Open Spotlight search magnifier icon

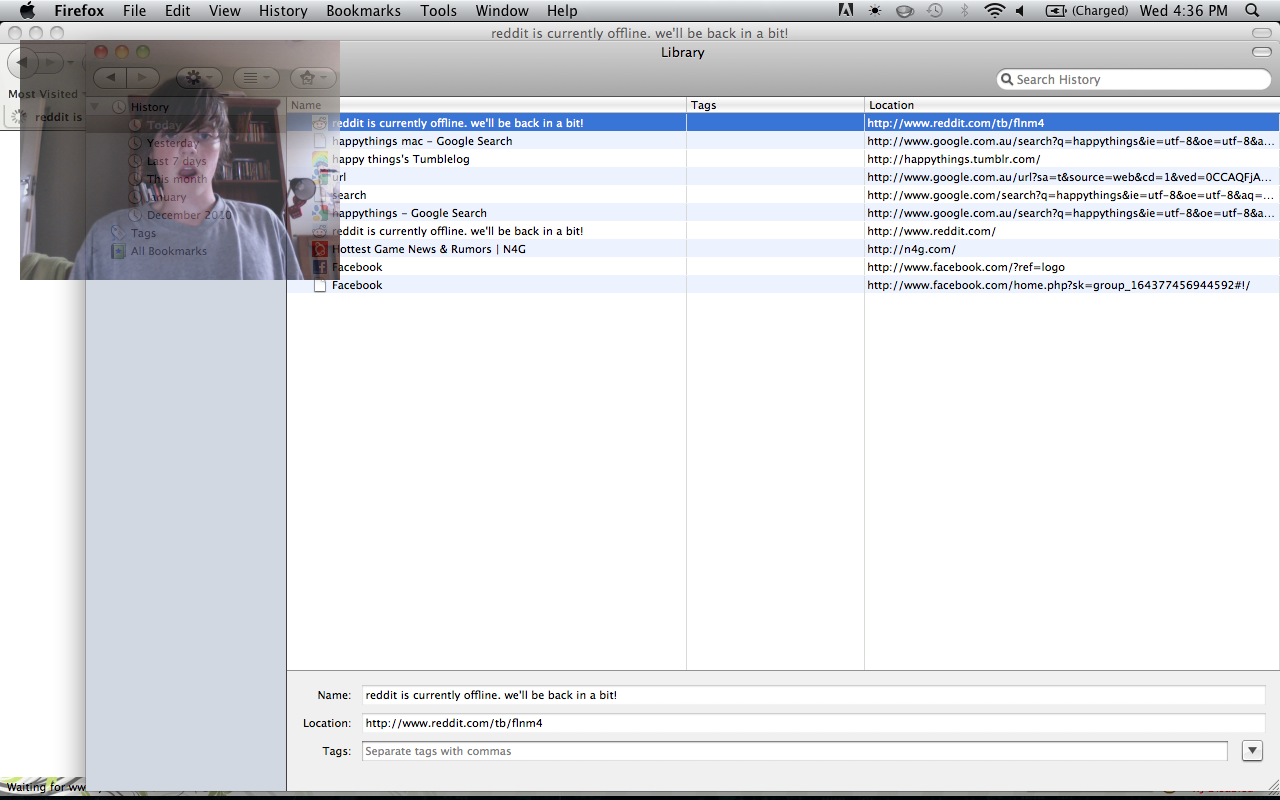pos(1253,11)
